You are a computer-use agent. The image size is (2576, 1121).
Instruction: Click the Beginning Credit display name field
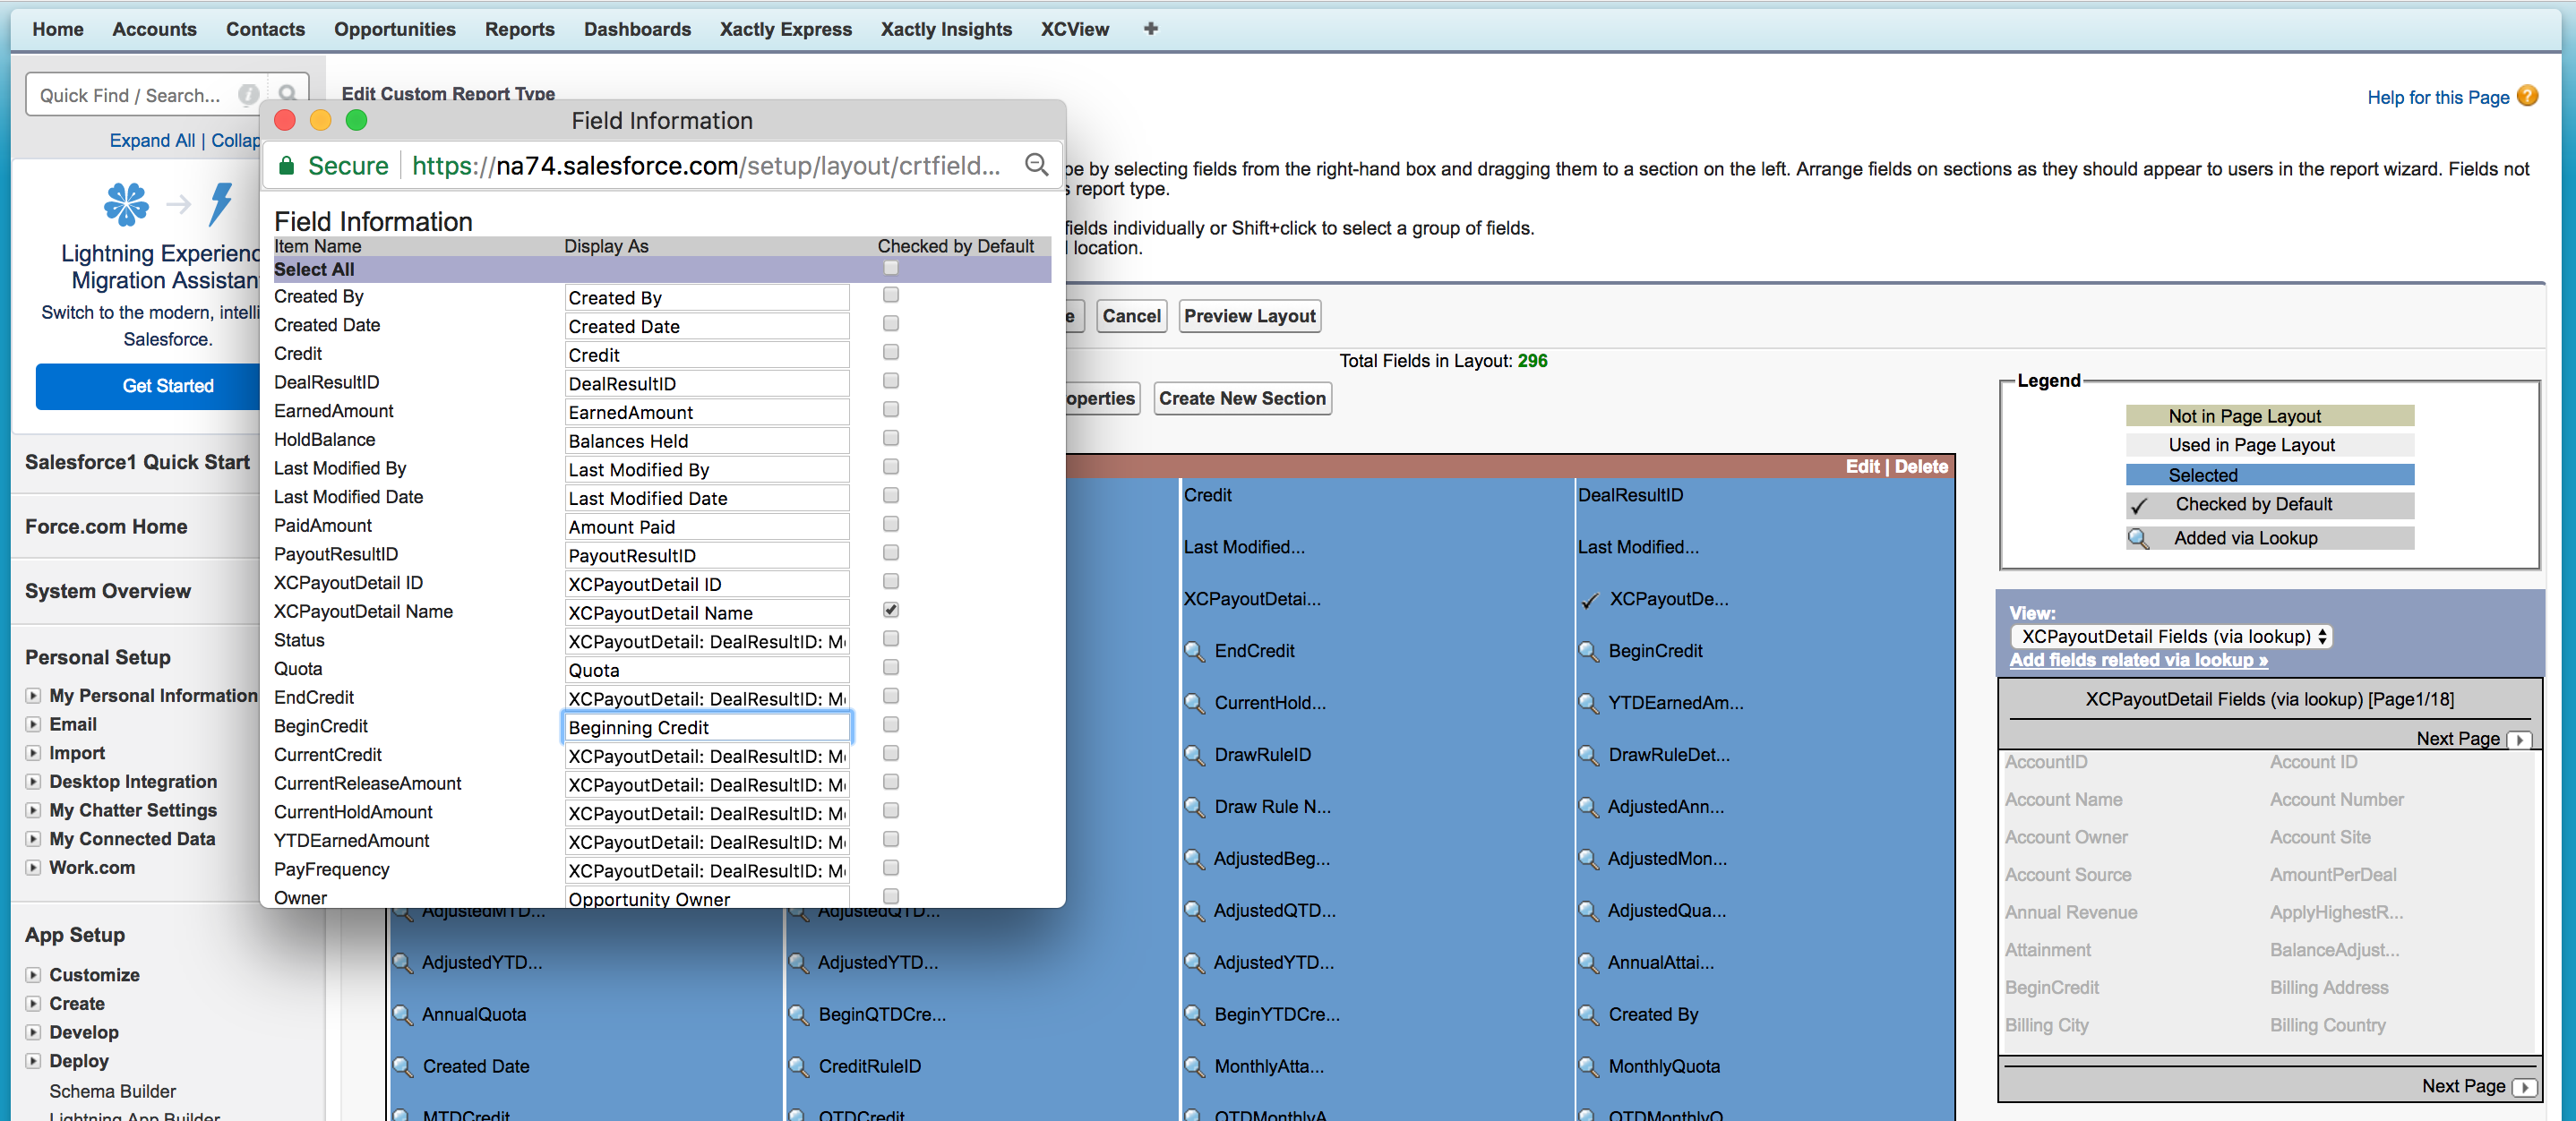(707, 727)
